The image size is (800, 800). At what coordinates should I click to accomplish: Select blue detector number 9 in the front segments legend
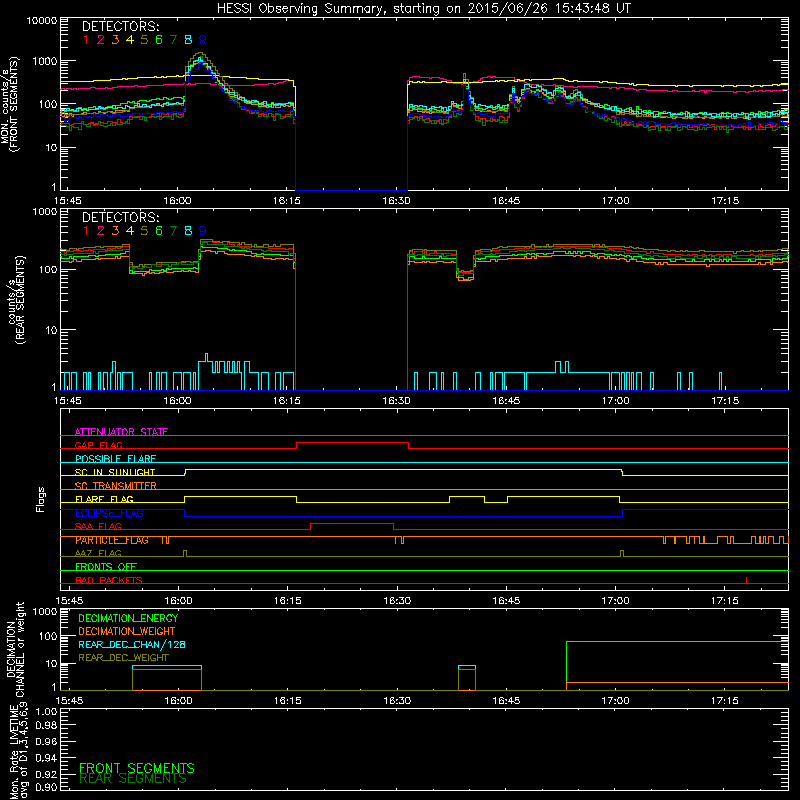[203, 40]
